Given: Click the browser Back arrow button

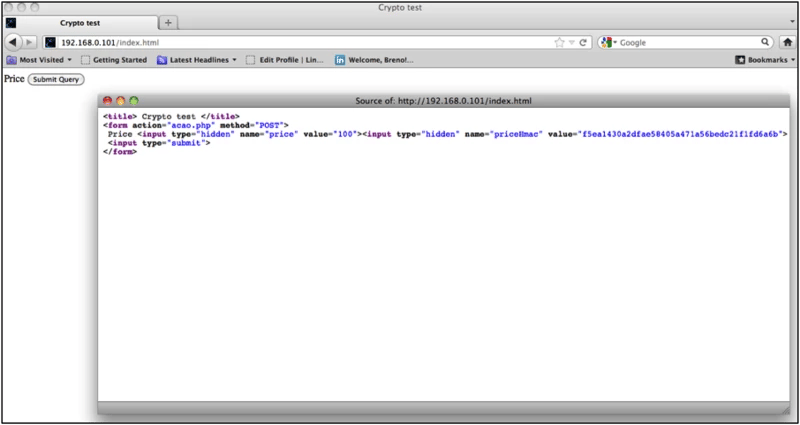Looking at the screenshot, I should (x=14, y=42).
